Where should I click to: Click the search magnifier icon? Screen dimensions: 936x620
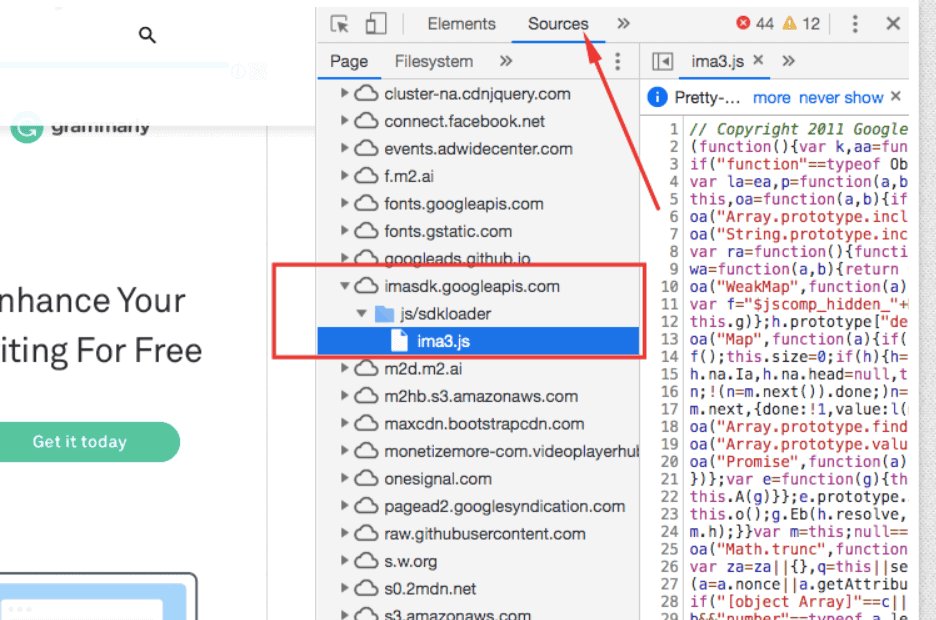(148, 36)
